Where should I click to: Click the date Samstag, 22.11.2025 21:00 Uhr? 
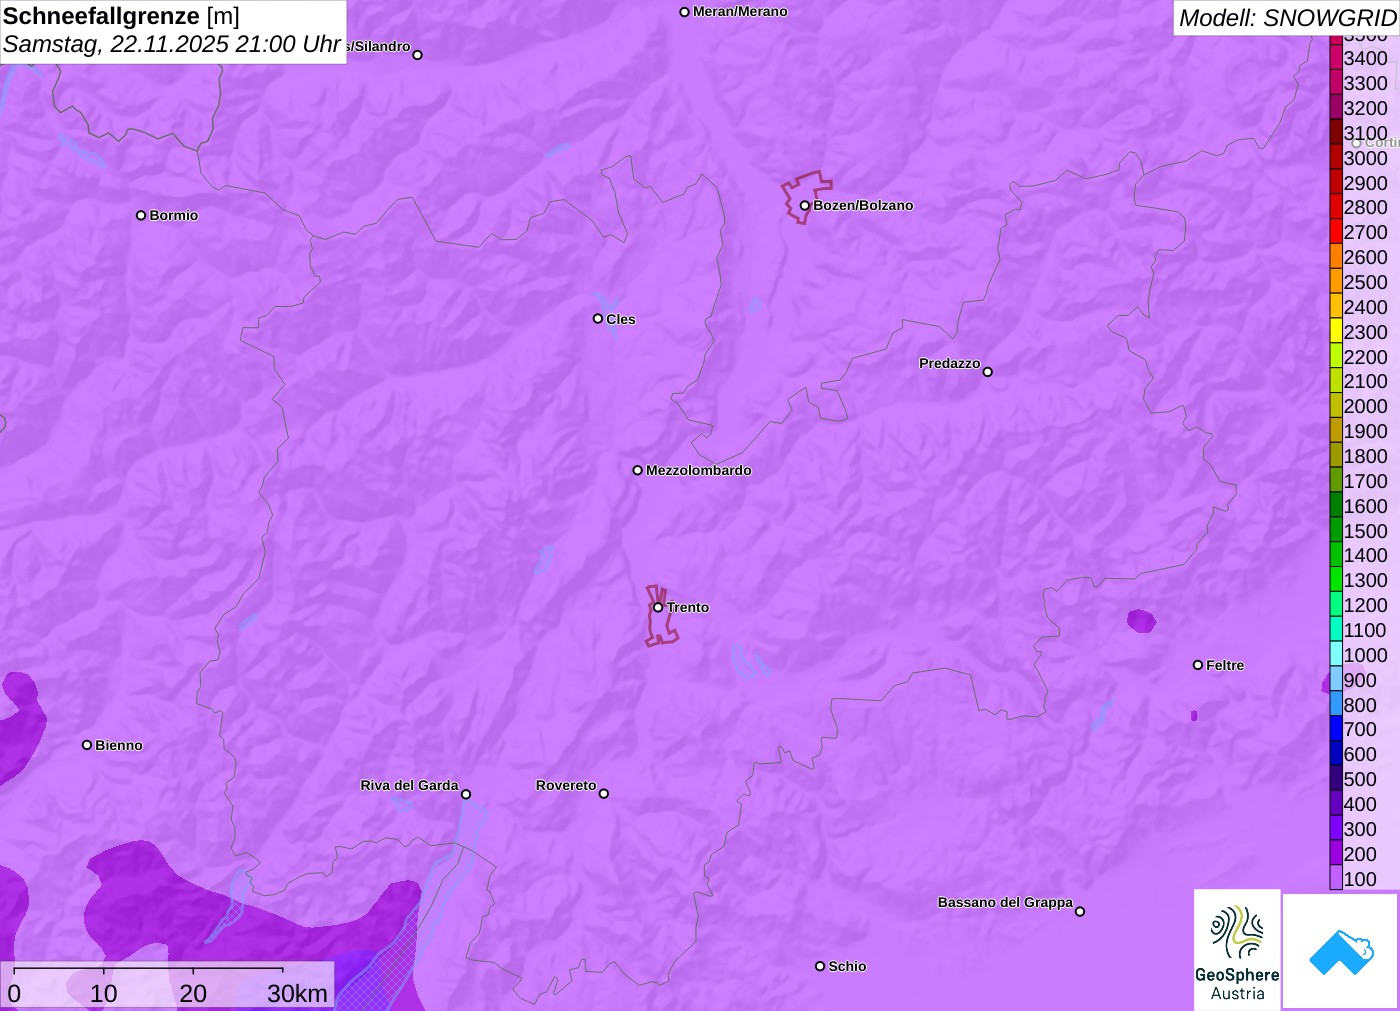click(172, 44)
